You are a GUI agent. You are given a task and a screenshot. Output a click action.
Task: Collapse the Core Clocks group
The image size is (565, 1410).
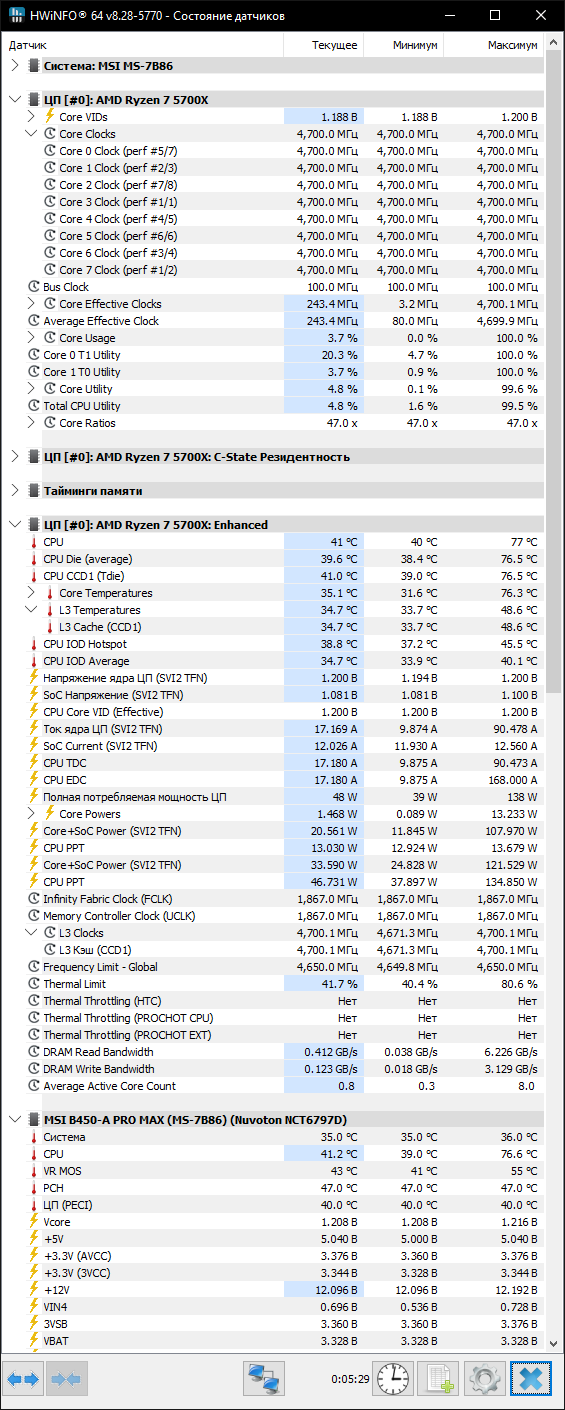click(30, 134)
